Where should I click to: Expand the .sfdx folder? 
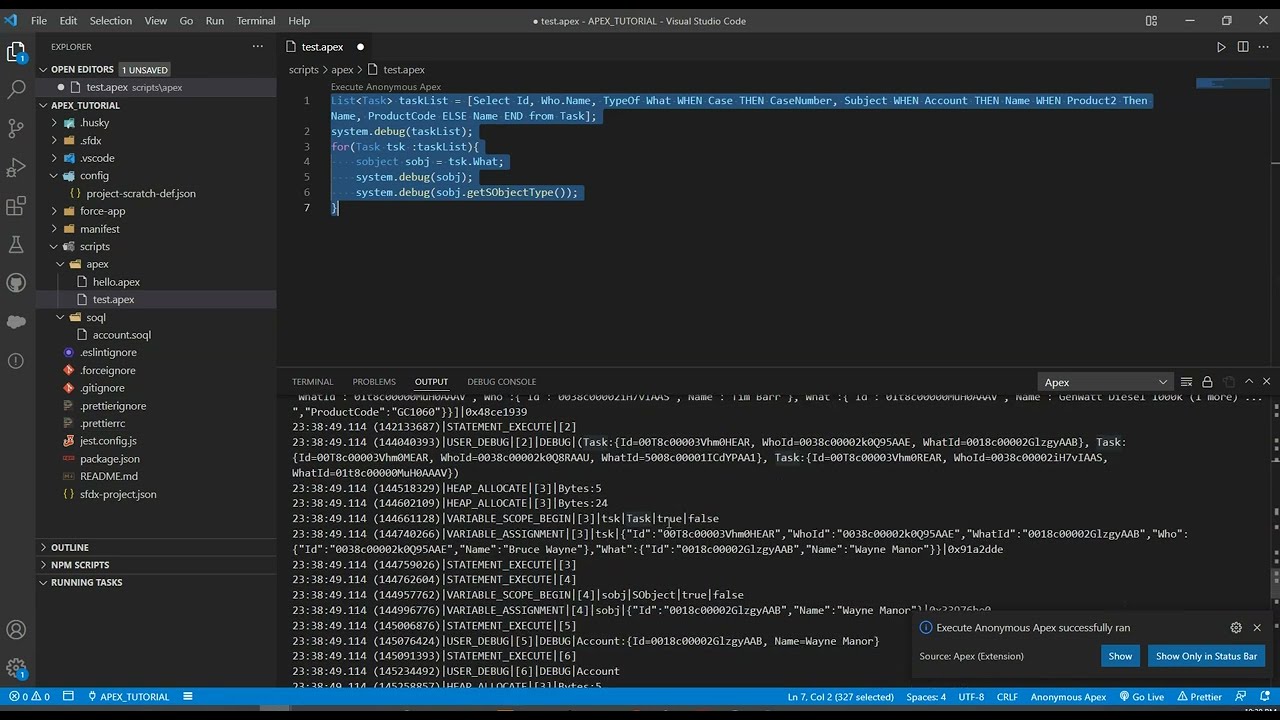pyautogui.click(x=156, y=141)
